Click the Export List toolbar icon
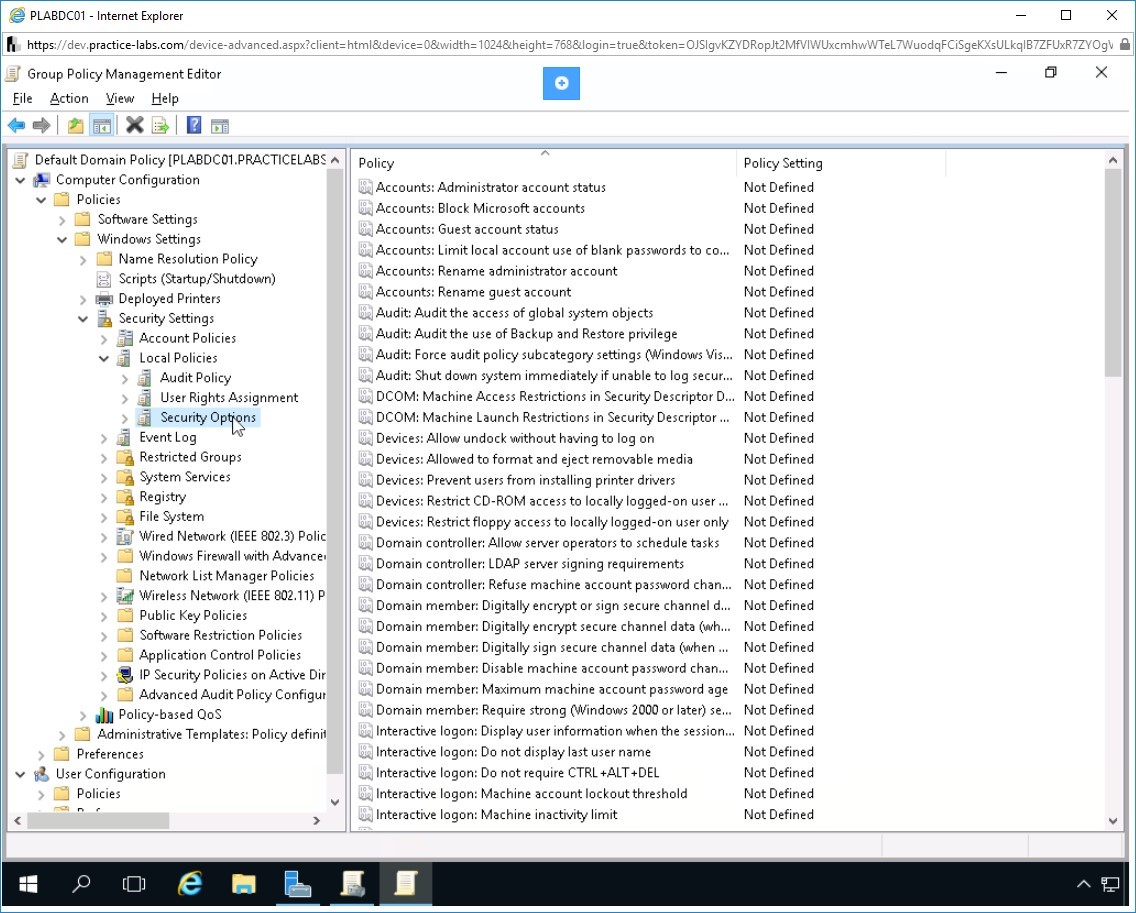Viewport: 1136px width, 913px height. pyautogui.click(x=160, y=125)
